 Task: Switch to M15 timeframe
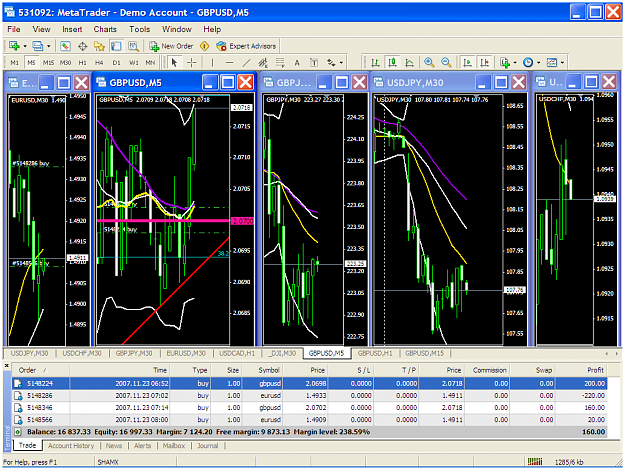coord(48,63)
